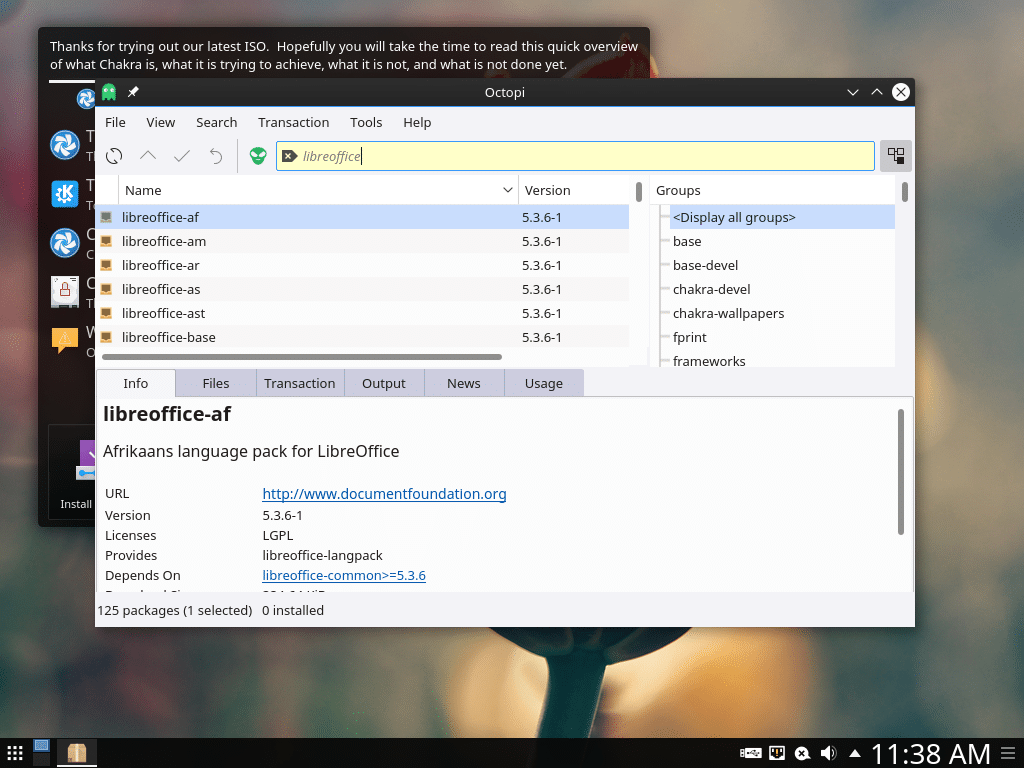Open the Search menu
Viewport: 1024px width, 768px height.
click(217, 122)
